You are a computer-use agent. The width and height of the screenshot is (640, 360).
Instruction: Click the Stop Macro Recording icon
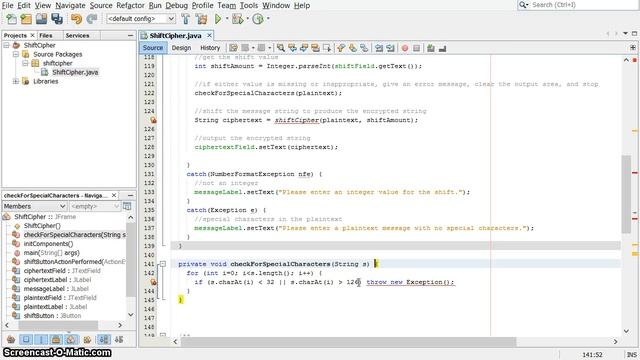coord(416,48)
